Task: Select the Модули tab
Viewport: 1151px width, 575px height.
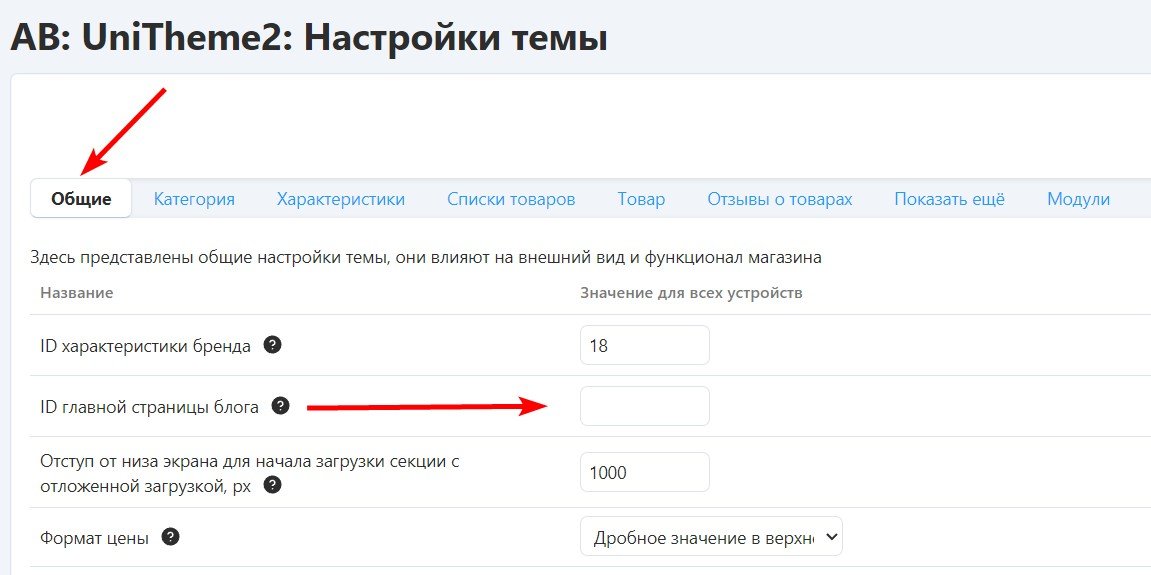Action: pyautogui.click(x=1078, y=199)
